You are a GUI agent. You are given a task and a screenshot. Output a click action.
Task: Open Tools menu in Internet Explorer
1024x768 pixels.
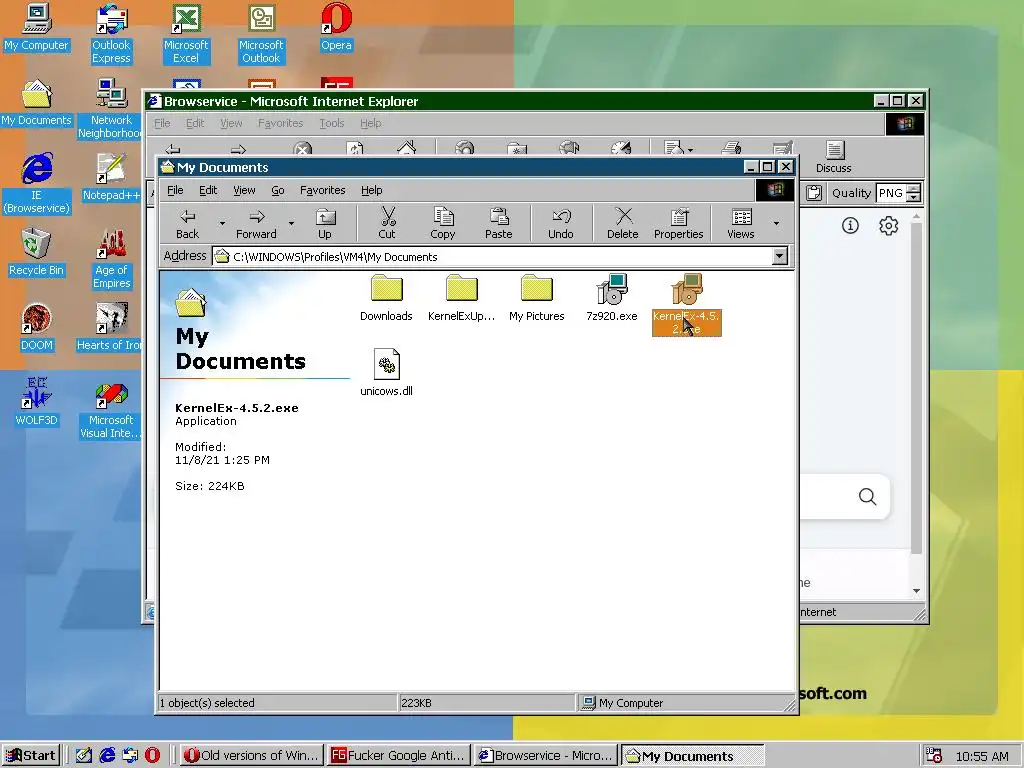click(331, 123)
